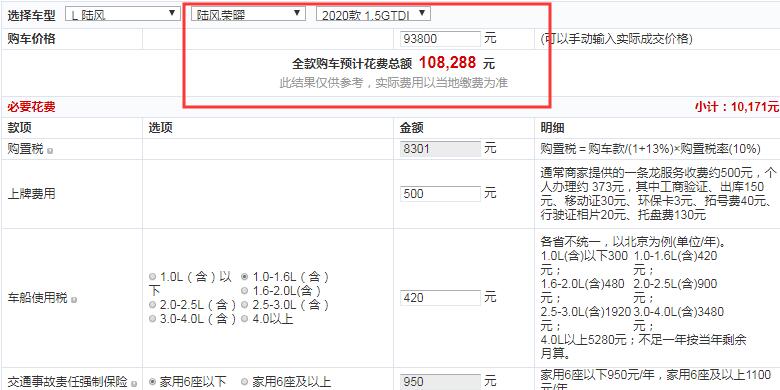
Task: Select the 2.0-2.5L(含) radio button
Action: 152,304
